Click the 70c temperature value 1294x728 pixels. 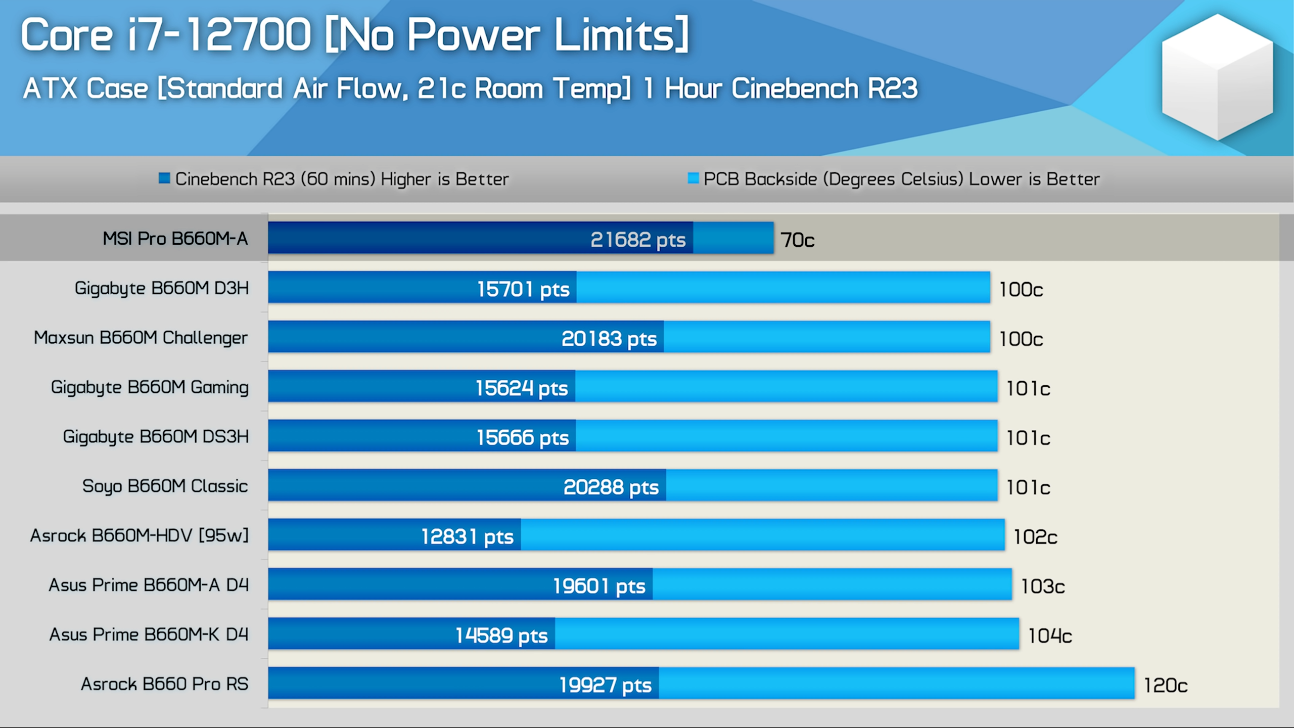(x=797, y=240)
